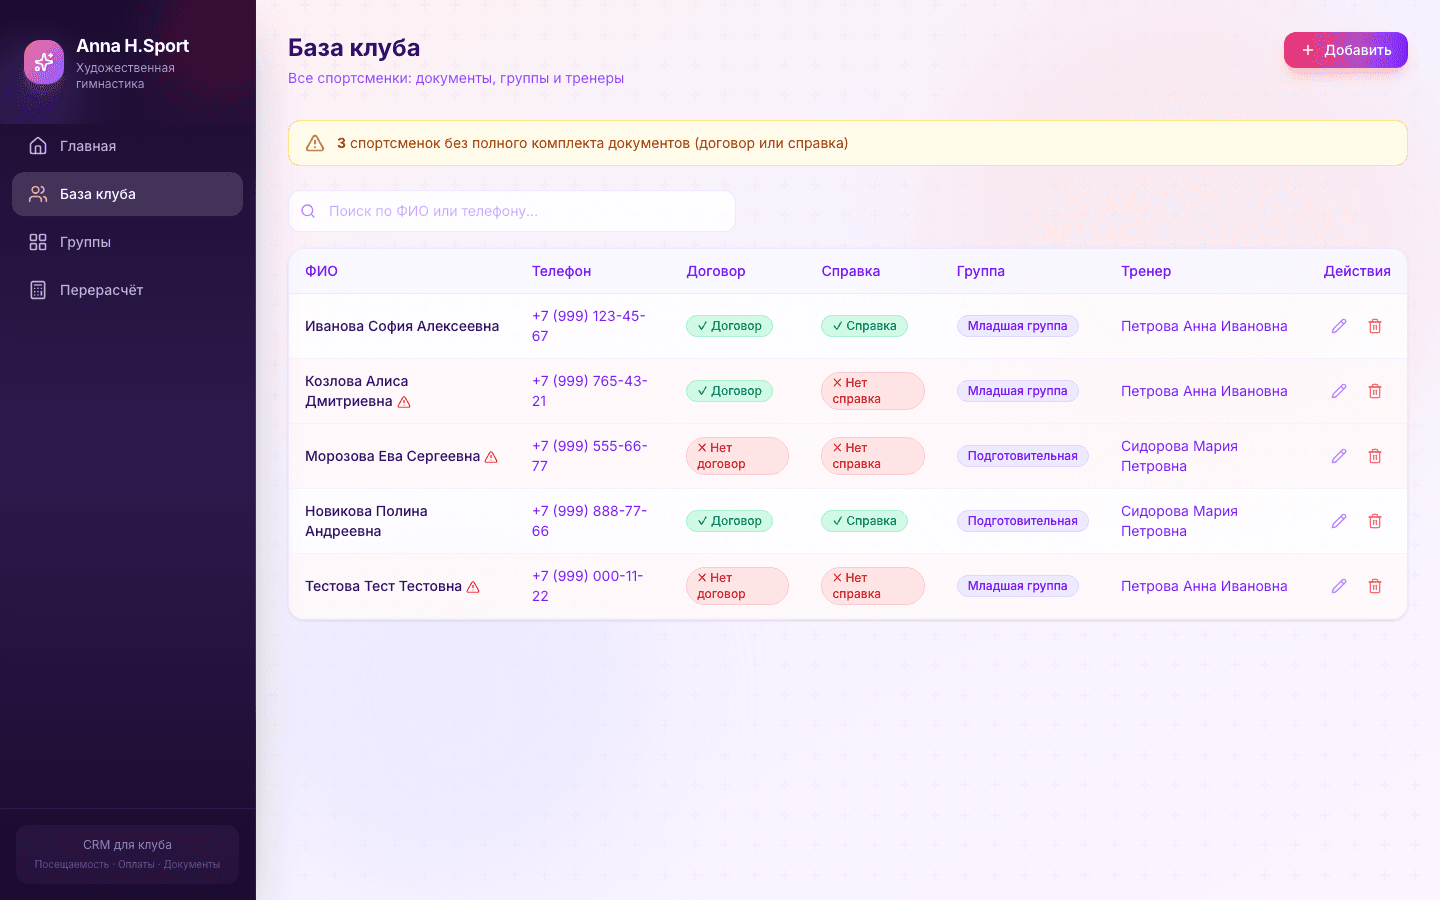
Task: Click the Нет договор badge for Тестова Тест
Action: click(x=737, y=586)
